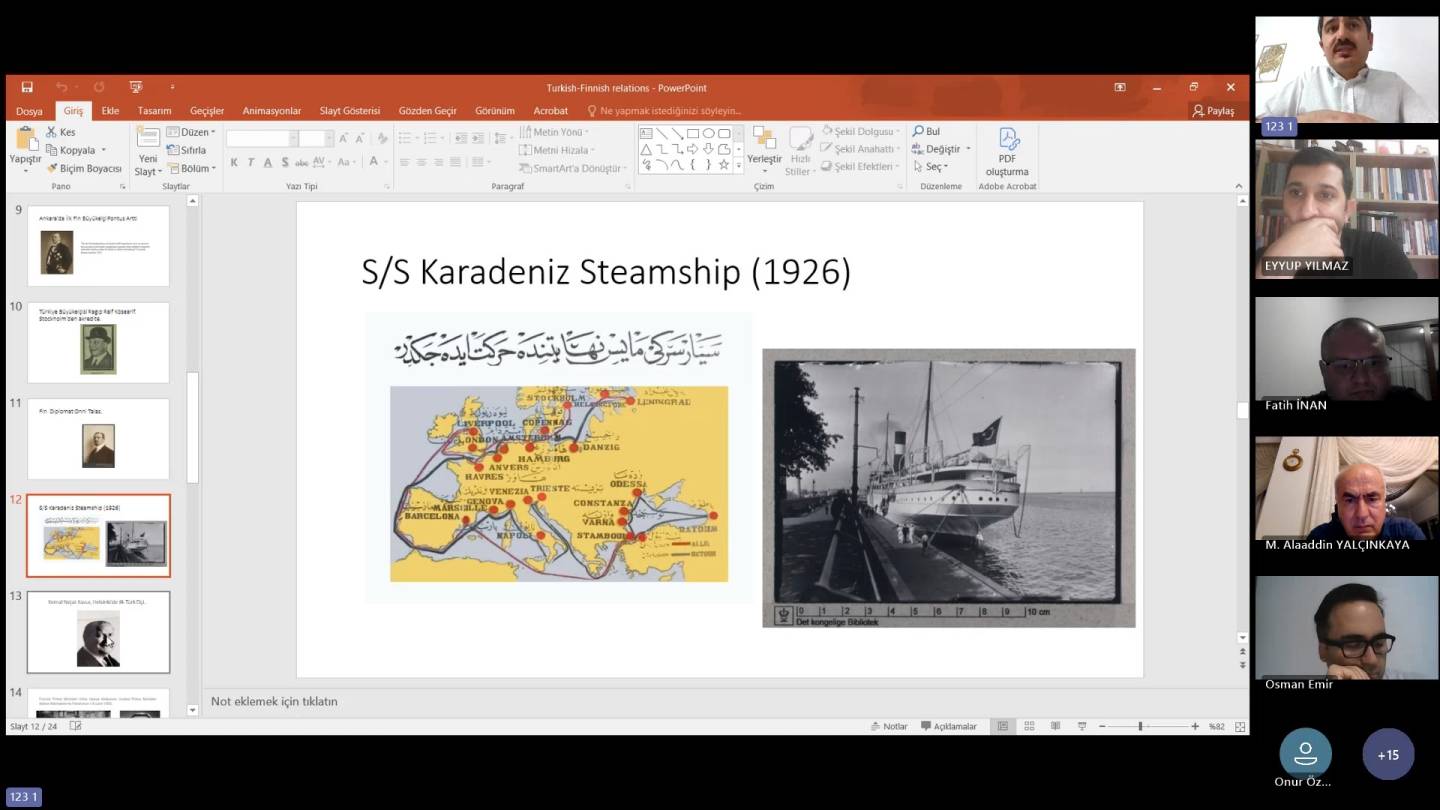Select rectangle shape in shapes gallery
Screen dimensions: 1440x810
(693, 133)
